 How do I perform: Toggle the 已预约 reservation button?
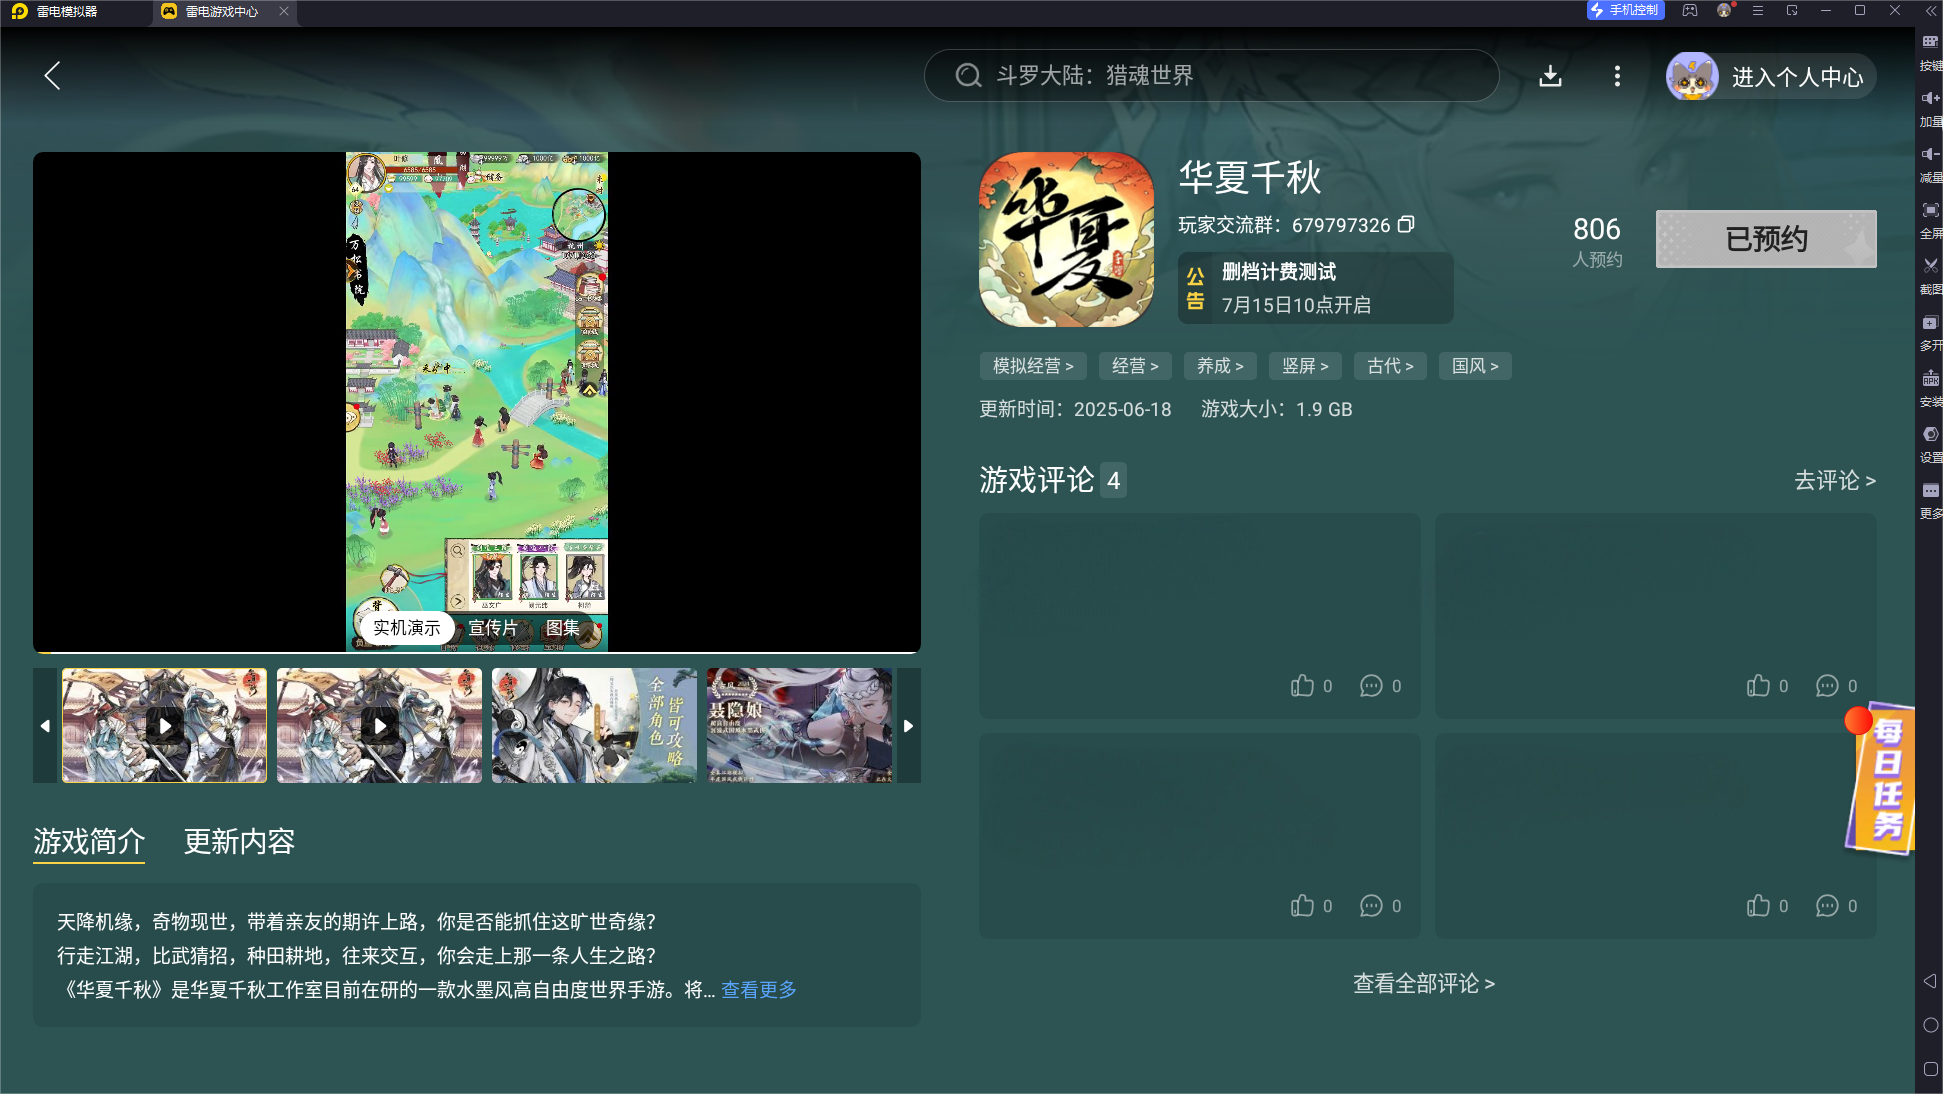point(1765,239)
